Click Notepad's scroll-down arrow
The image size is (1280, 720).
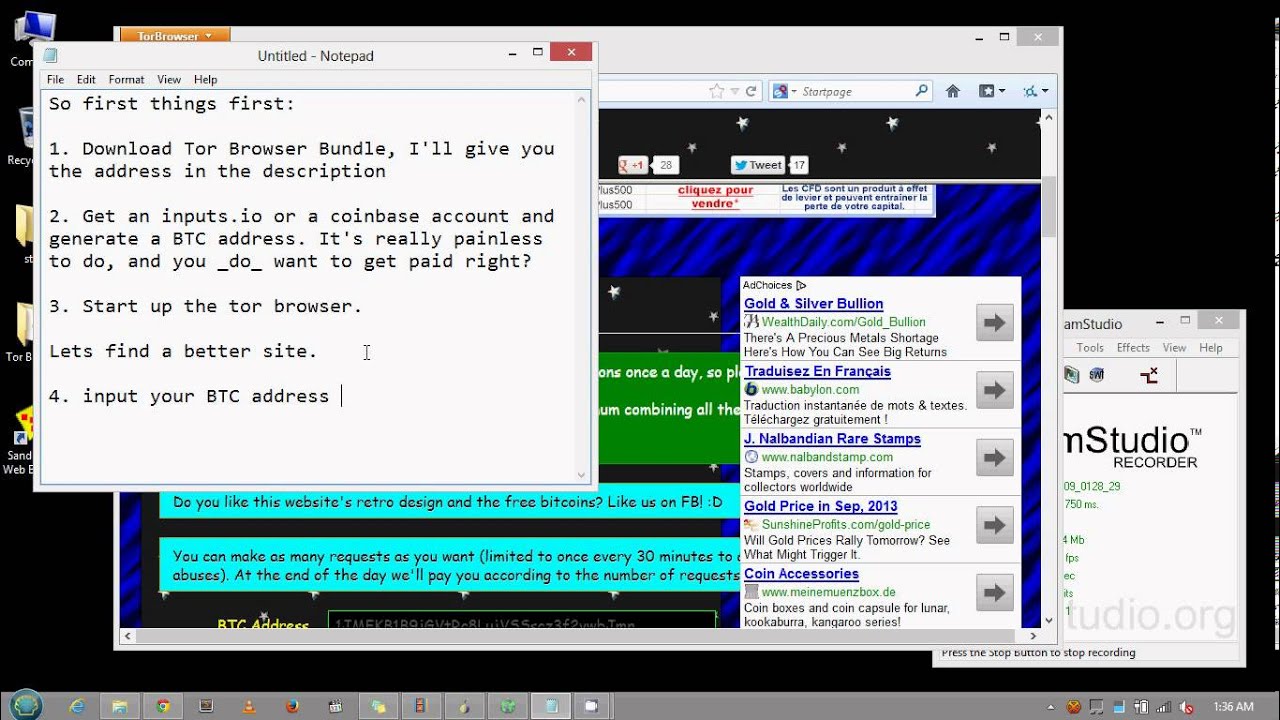point(582,475)
